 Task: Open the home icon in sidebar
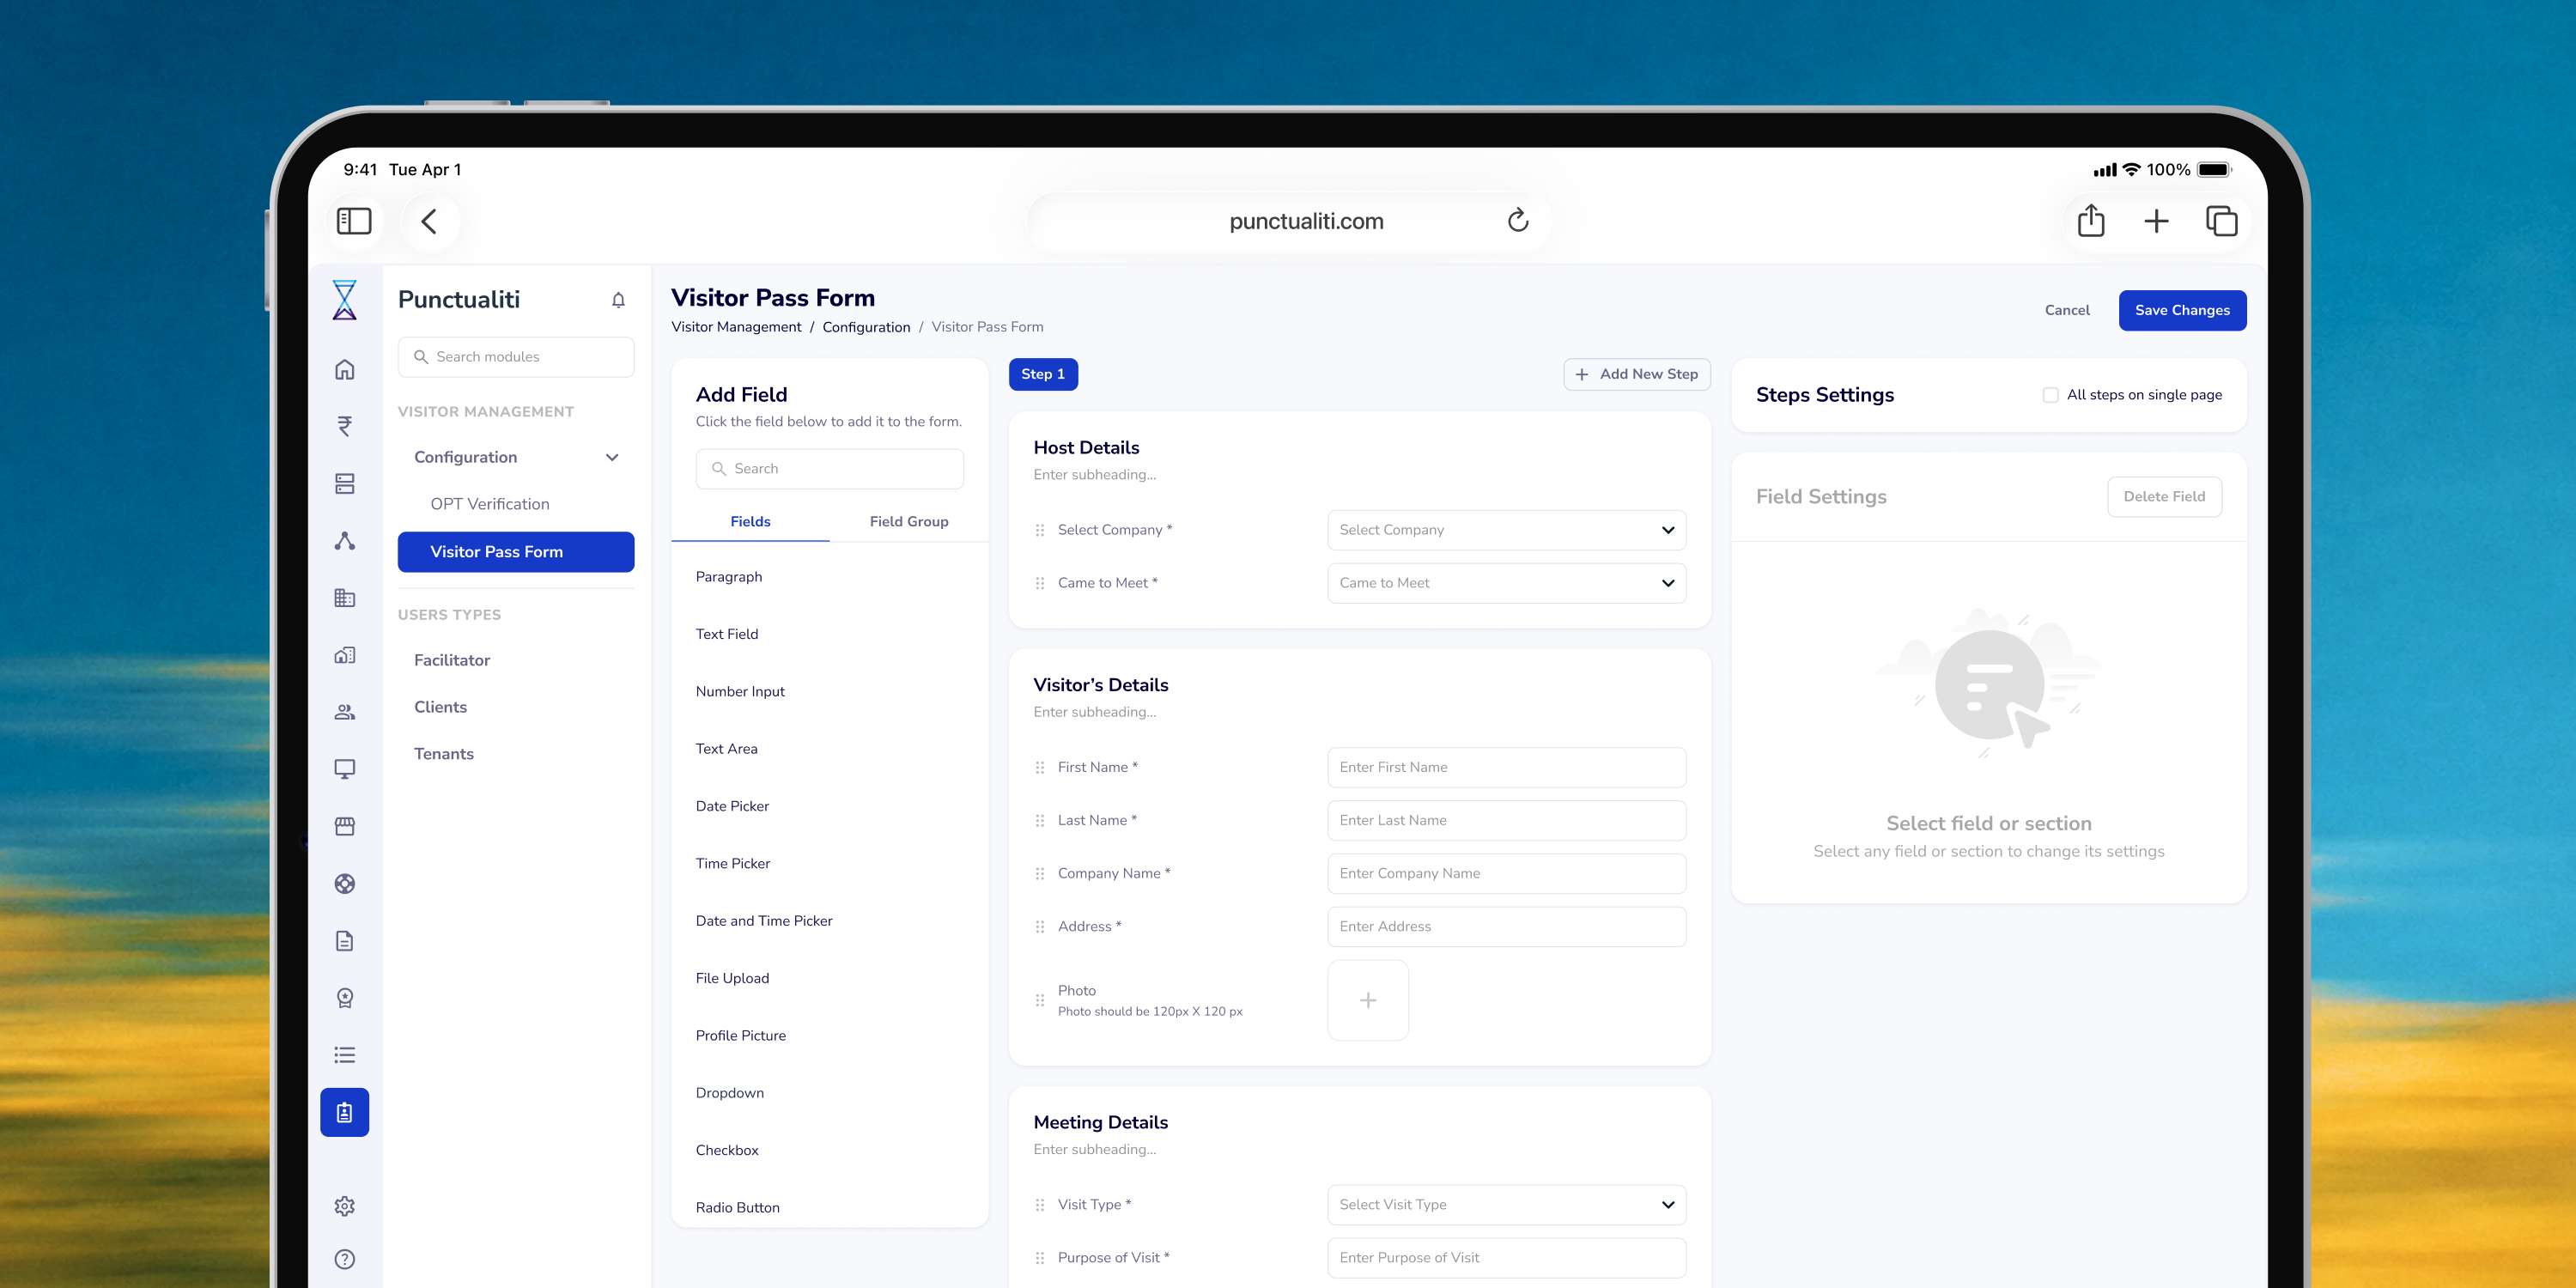345,370
